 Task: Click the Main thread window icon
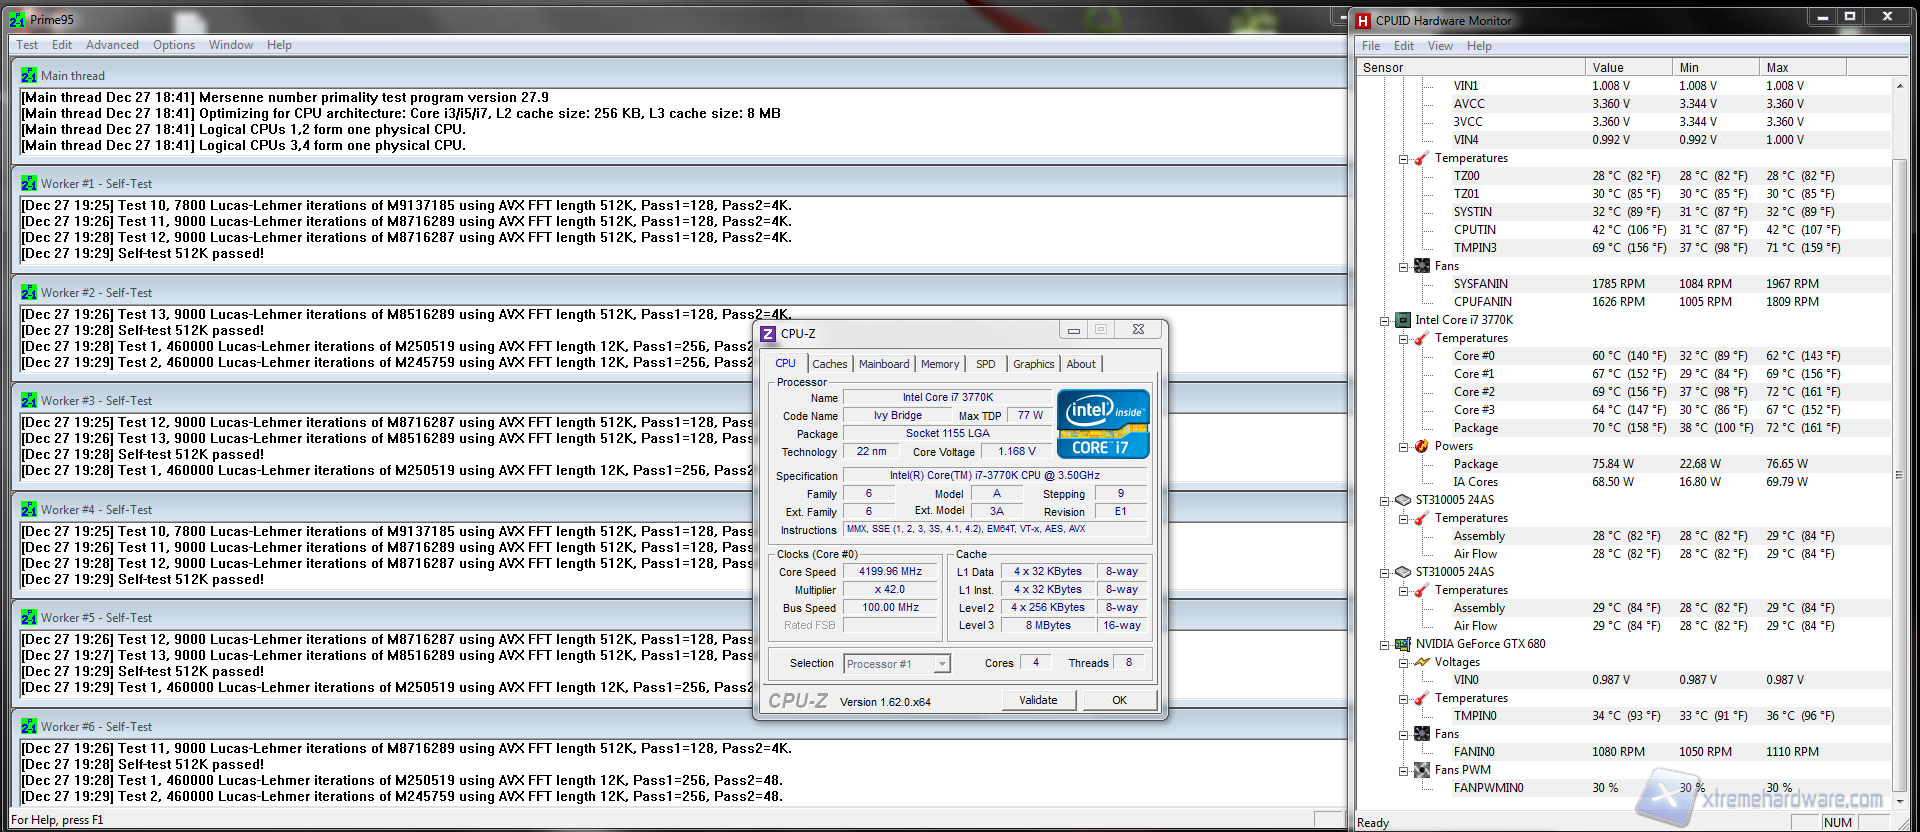coord(29,76)
